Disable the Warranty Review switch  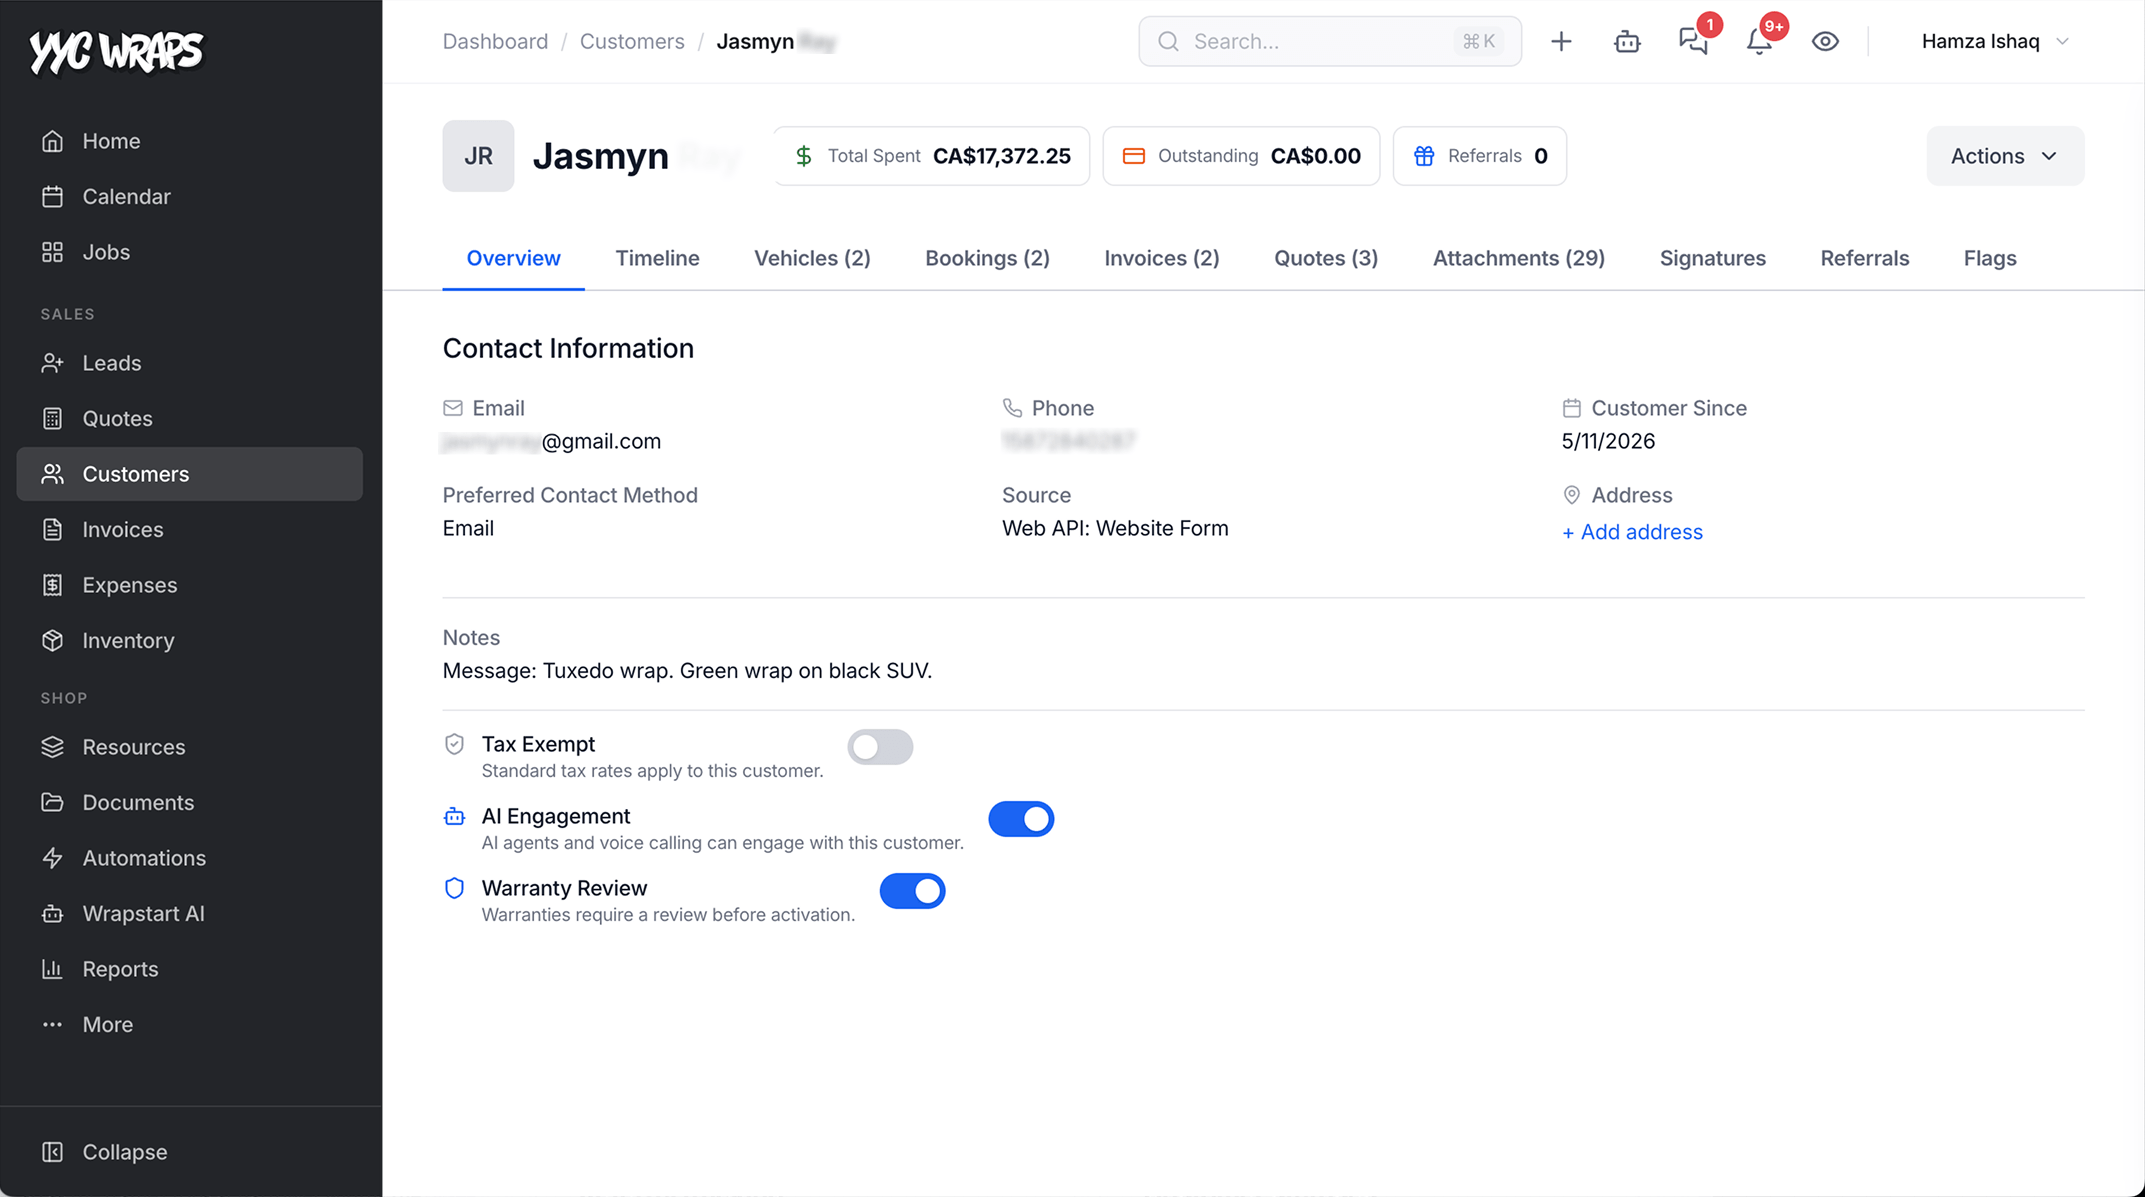coord(912,891)
